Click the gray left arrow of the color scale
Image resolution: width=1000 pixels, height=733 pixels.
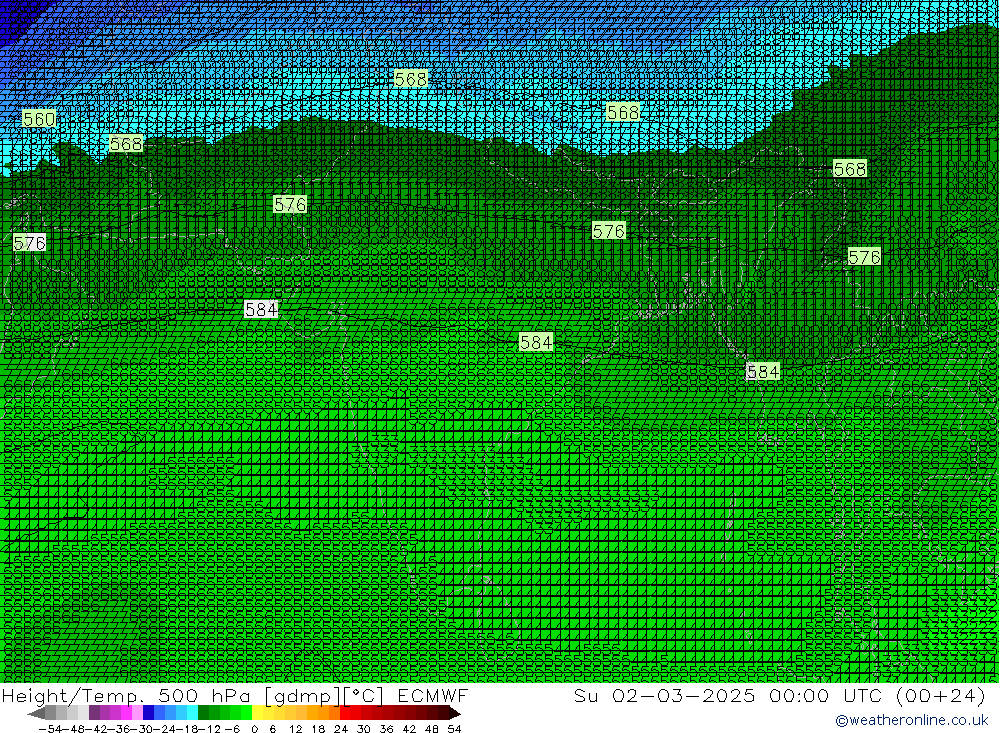tap(36, 713)
